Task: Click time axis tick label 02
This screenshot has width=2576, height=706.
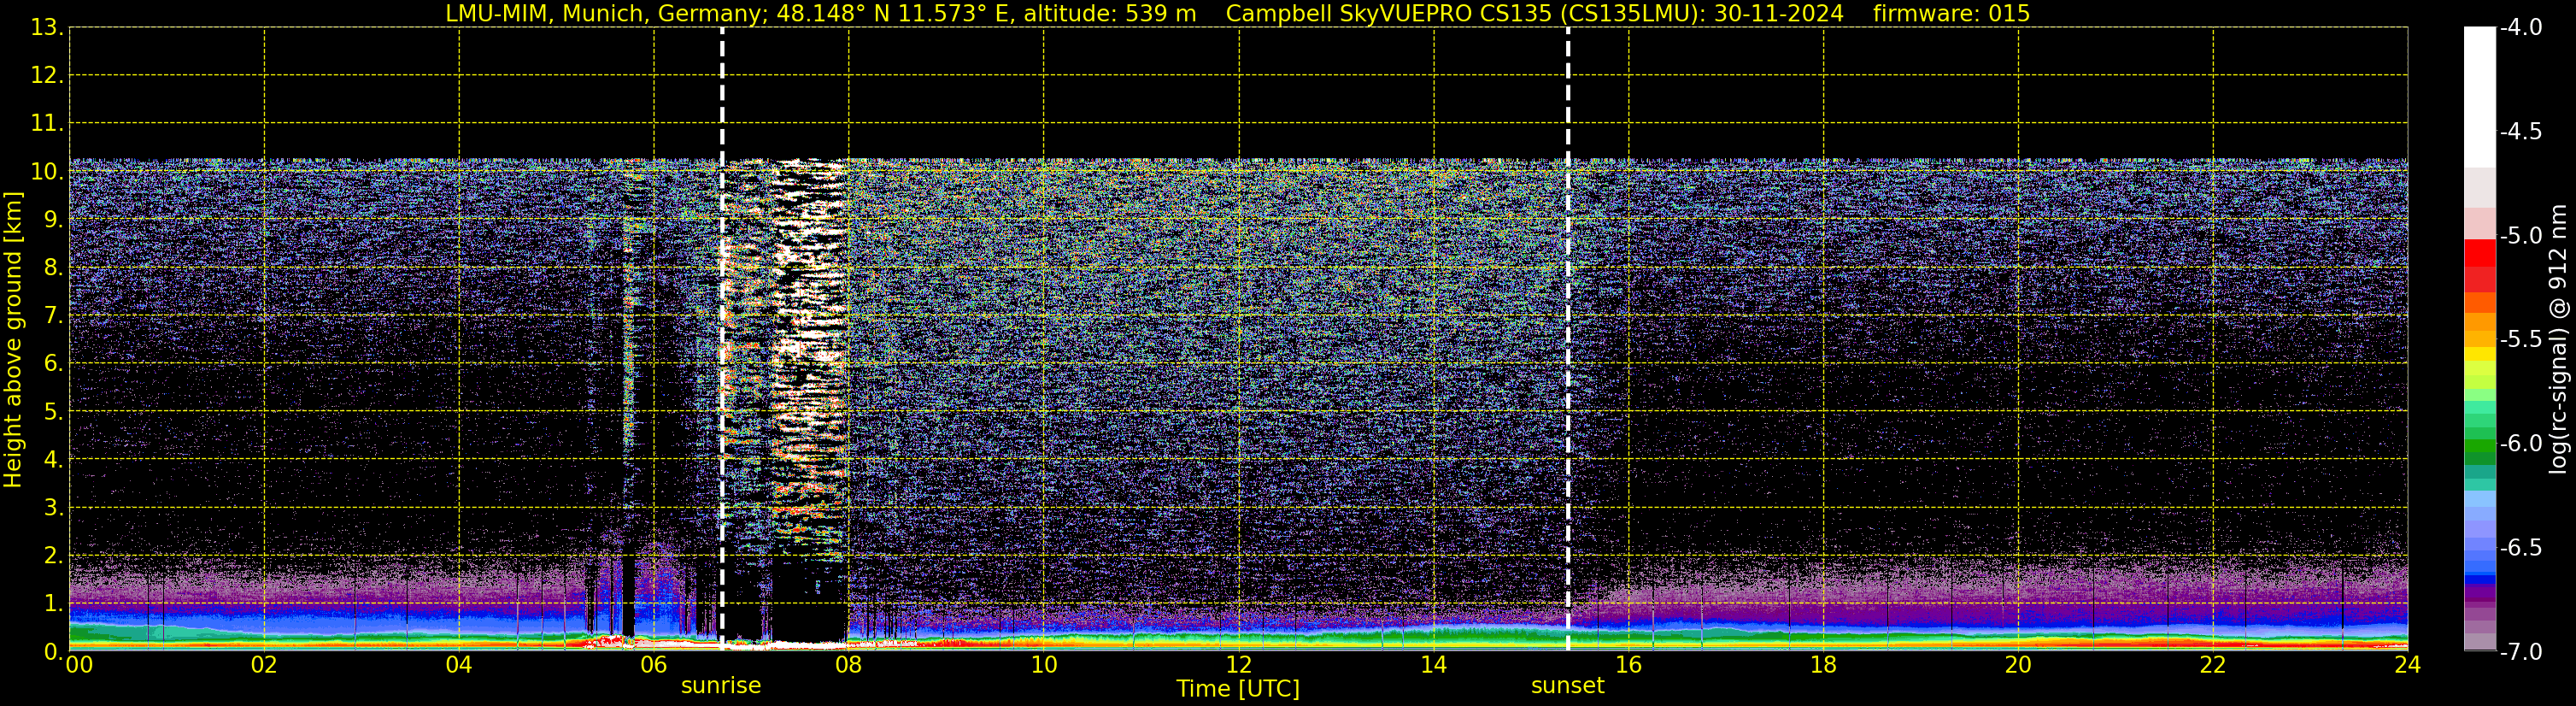Action: tap(264, 665)
